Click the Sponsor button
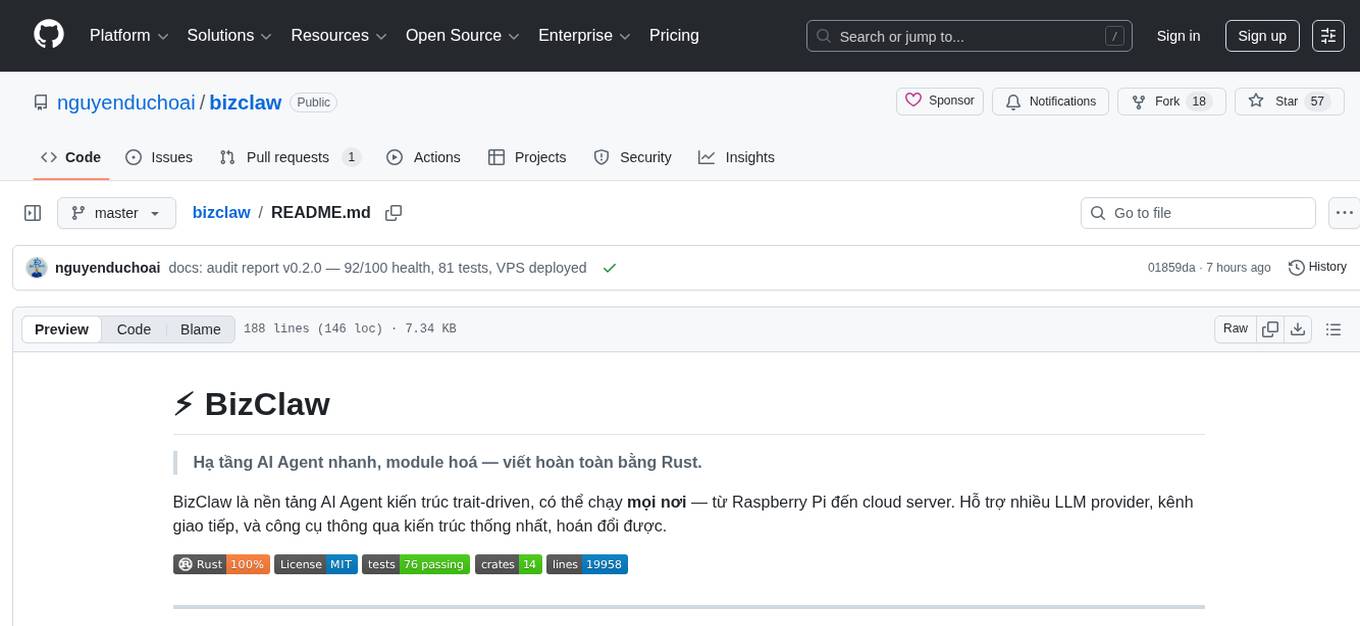This screenshot has height=626, width=1360. 939,100
